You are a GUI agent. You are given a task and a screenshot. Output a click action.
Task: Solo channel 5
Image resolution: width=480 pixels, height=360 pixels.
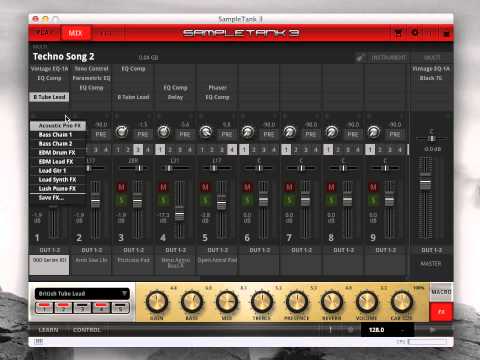tap(205, 200)
